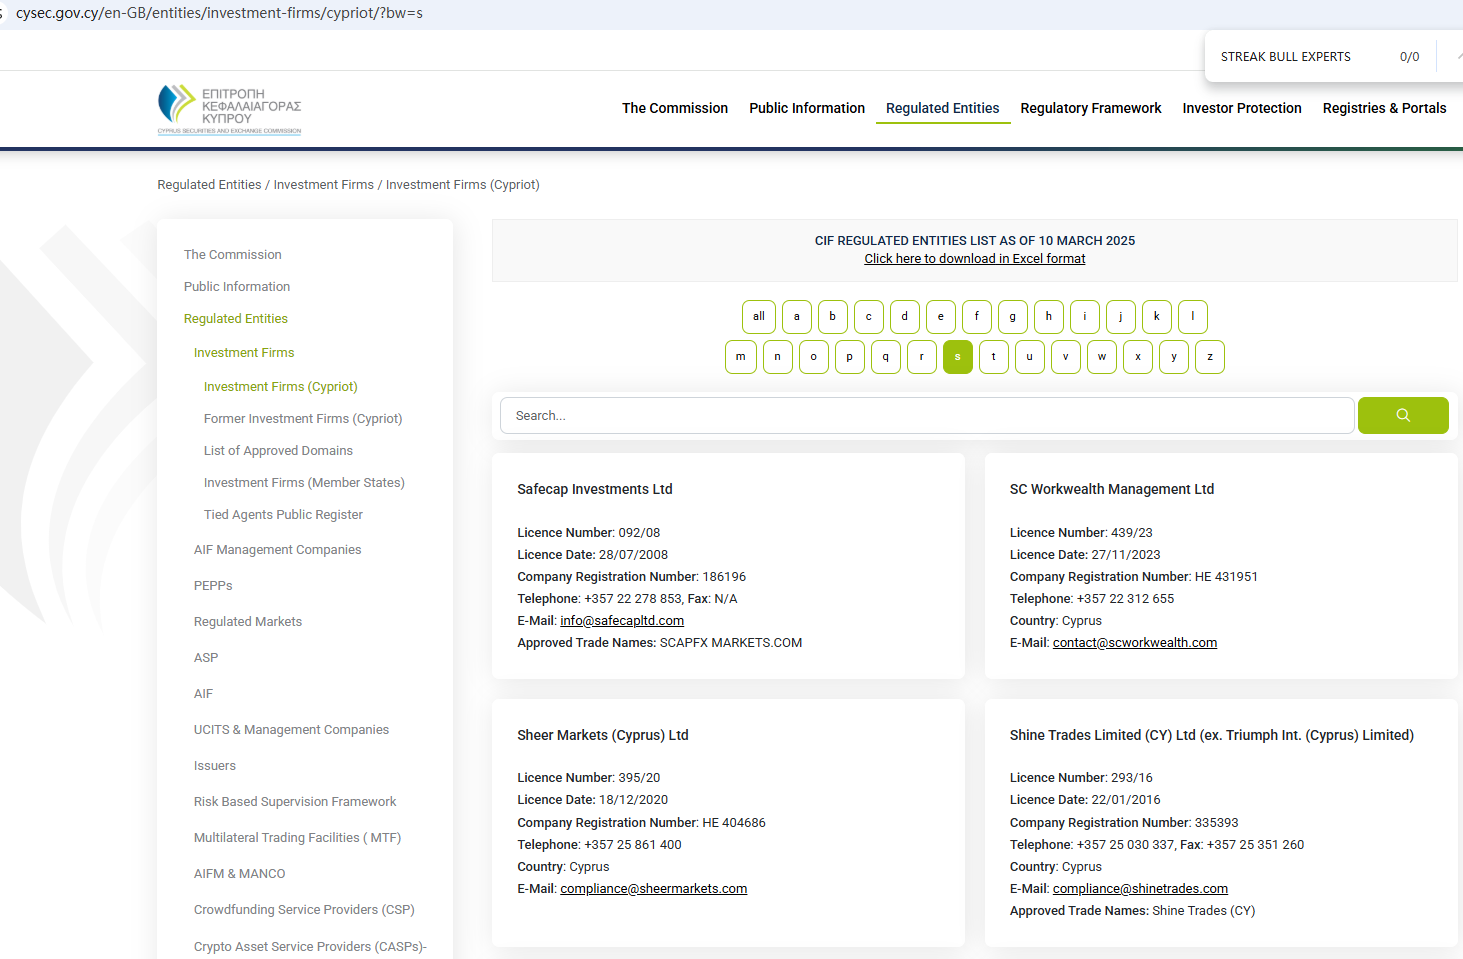This screenshot has width=1463, height=959.
Task: Click Investment Firms breadcrumb link
Action: (x=323, y=185)
